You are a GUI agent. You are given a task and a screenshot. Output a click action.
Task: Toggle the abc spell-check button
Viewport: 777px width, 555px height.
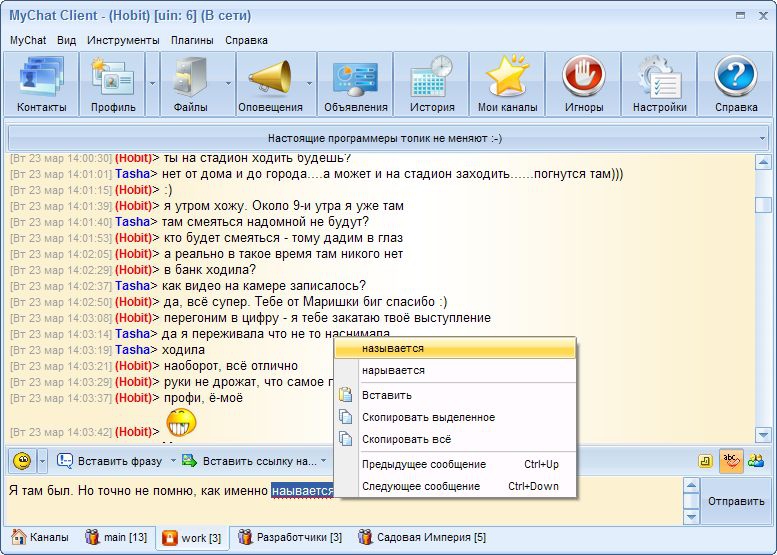coord(731,461)
